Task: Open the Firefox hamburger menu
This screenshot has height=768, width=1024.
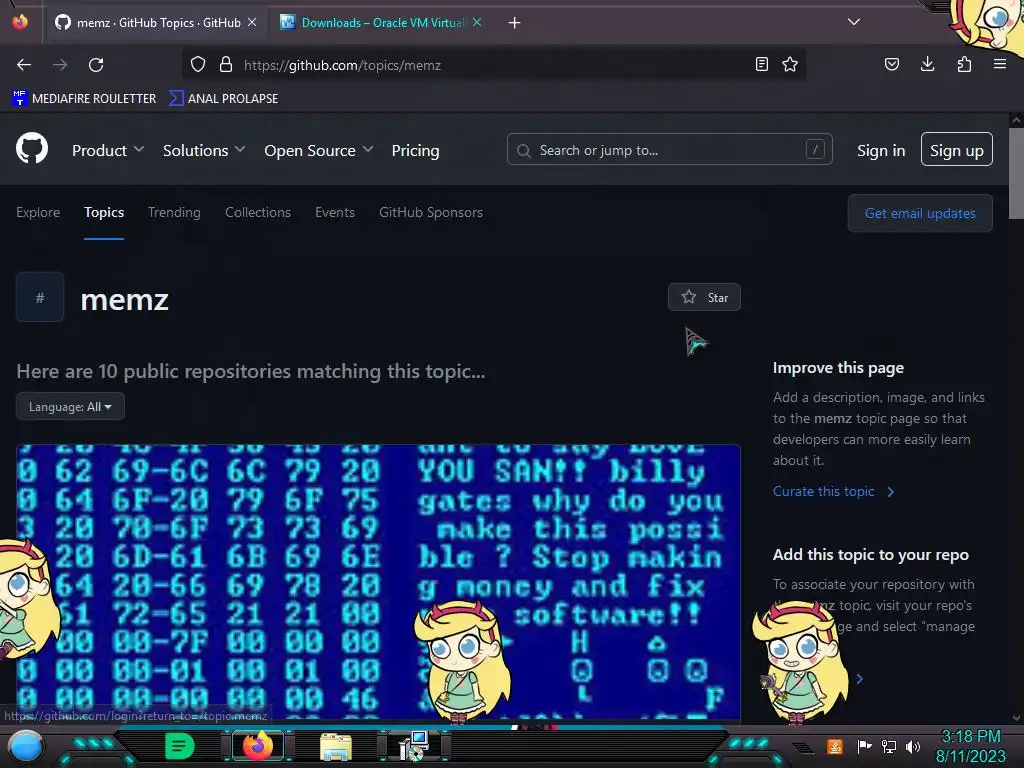Action: pyautogui.click(x=1000, y=64)
